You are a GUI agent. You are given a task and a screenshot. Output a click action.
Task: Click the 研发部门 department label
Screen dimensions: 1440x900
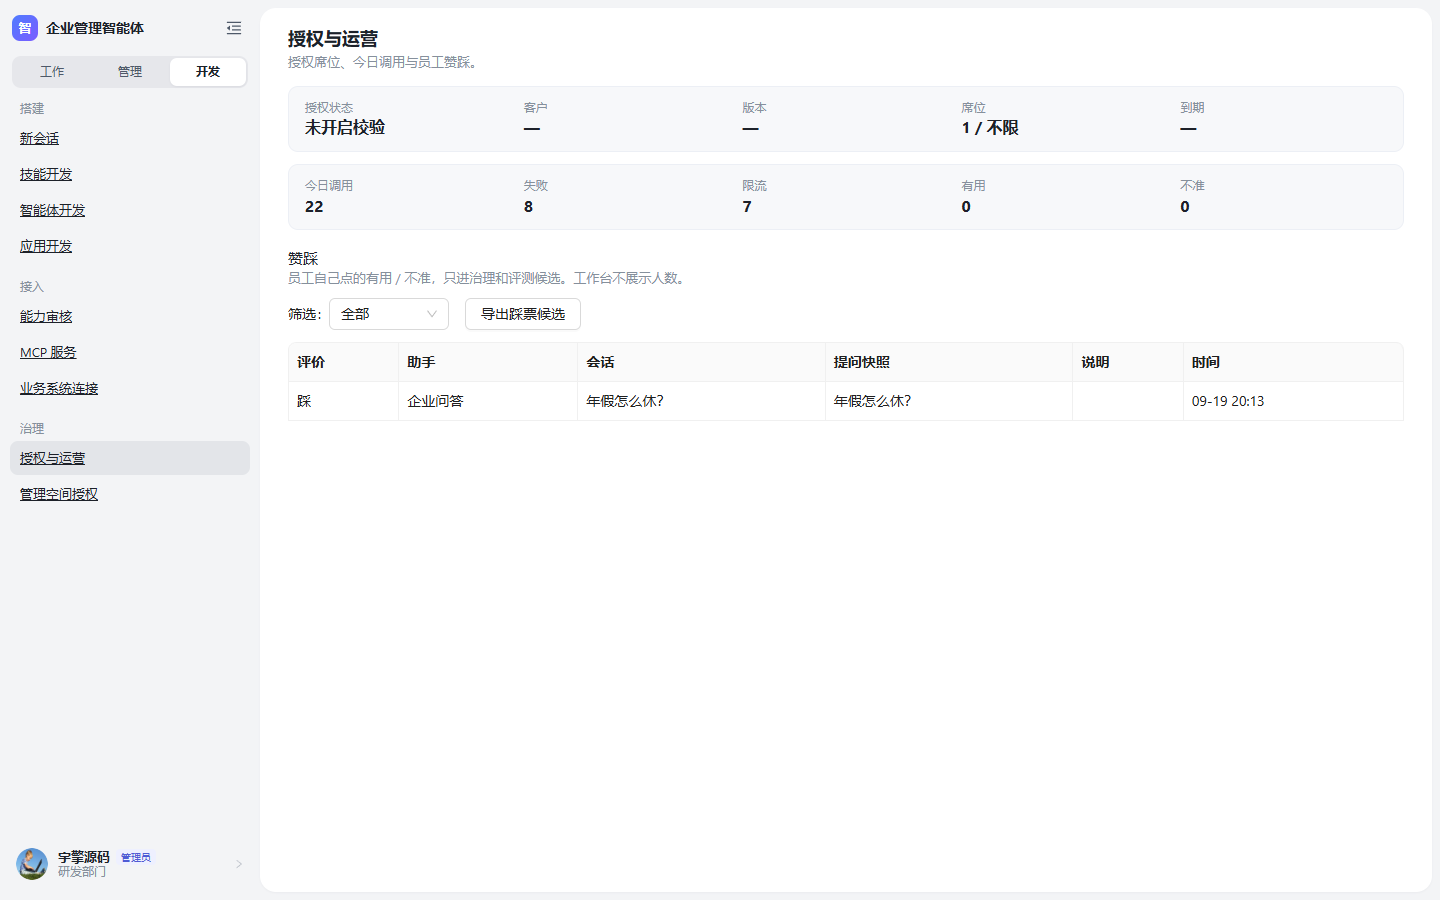point(82,872)
